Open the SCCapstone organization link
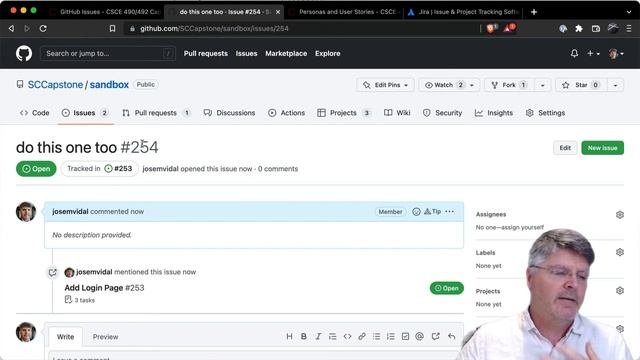This screenshot has height=360, width=640. tap(55, 84)
